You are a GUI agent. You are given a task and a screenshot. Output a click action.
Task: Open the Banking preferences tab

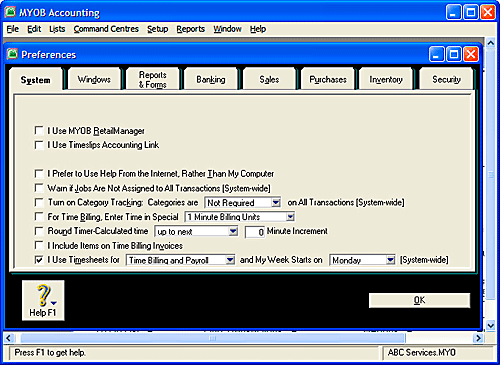(x=211, y=79)
